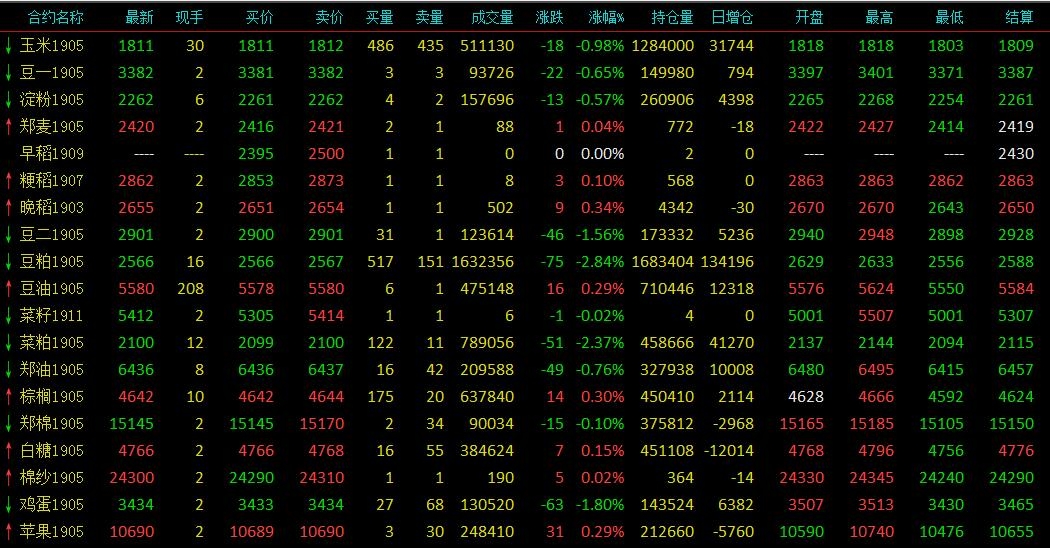Image resolution: width=1050 pixels, height=548 pixels.
Task: Click the 现手 column header
Action: (190, 17)
